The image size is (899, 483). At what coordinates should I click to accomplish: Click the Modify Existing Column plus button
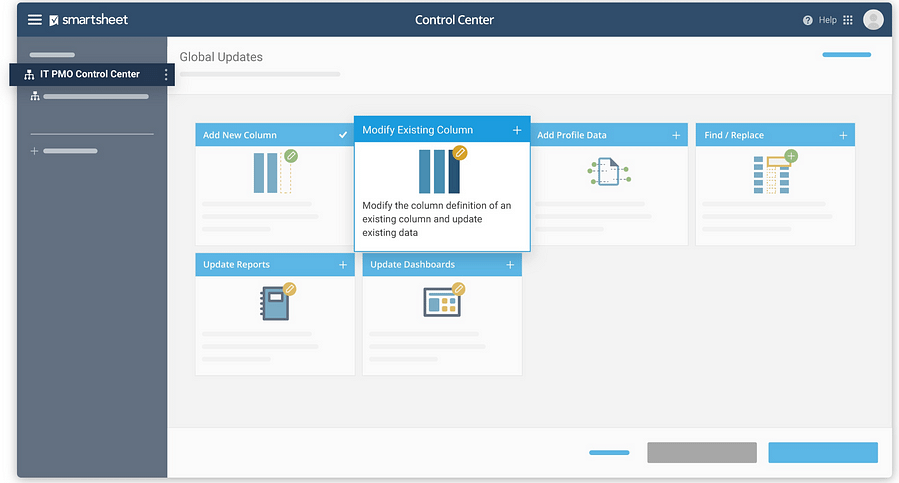(x=517, y=130)
